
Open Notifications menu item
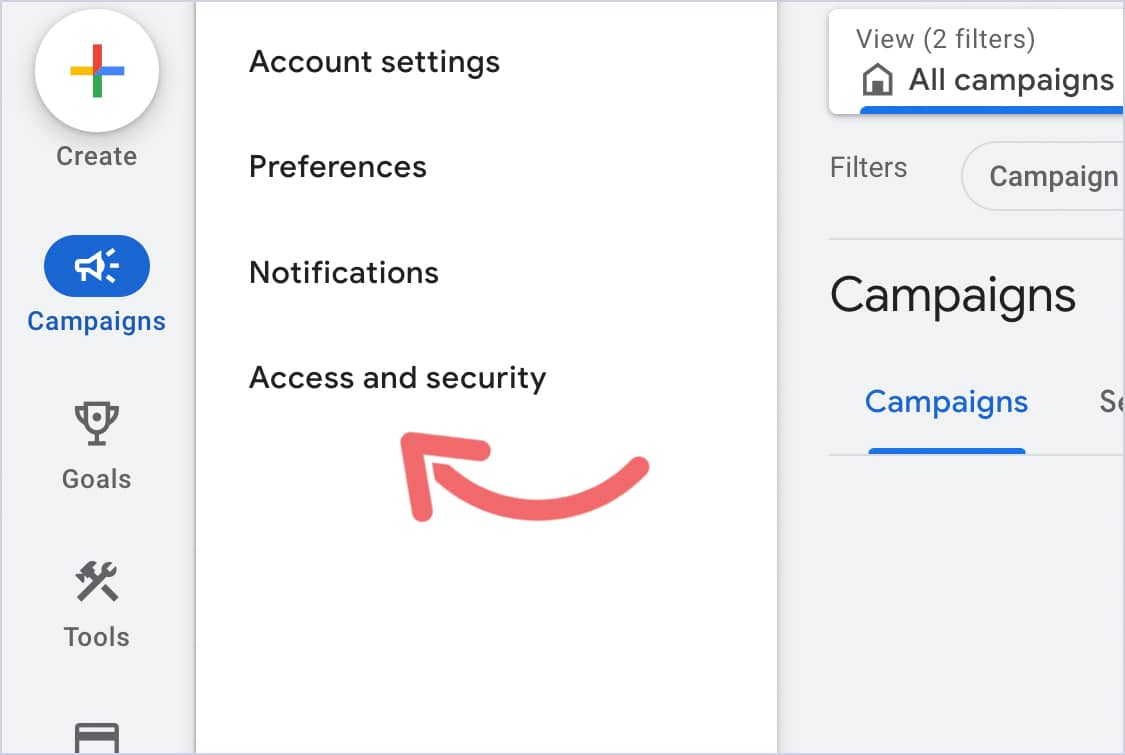[344, 273]
